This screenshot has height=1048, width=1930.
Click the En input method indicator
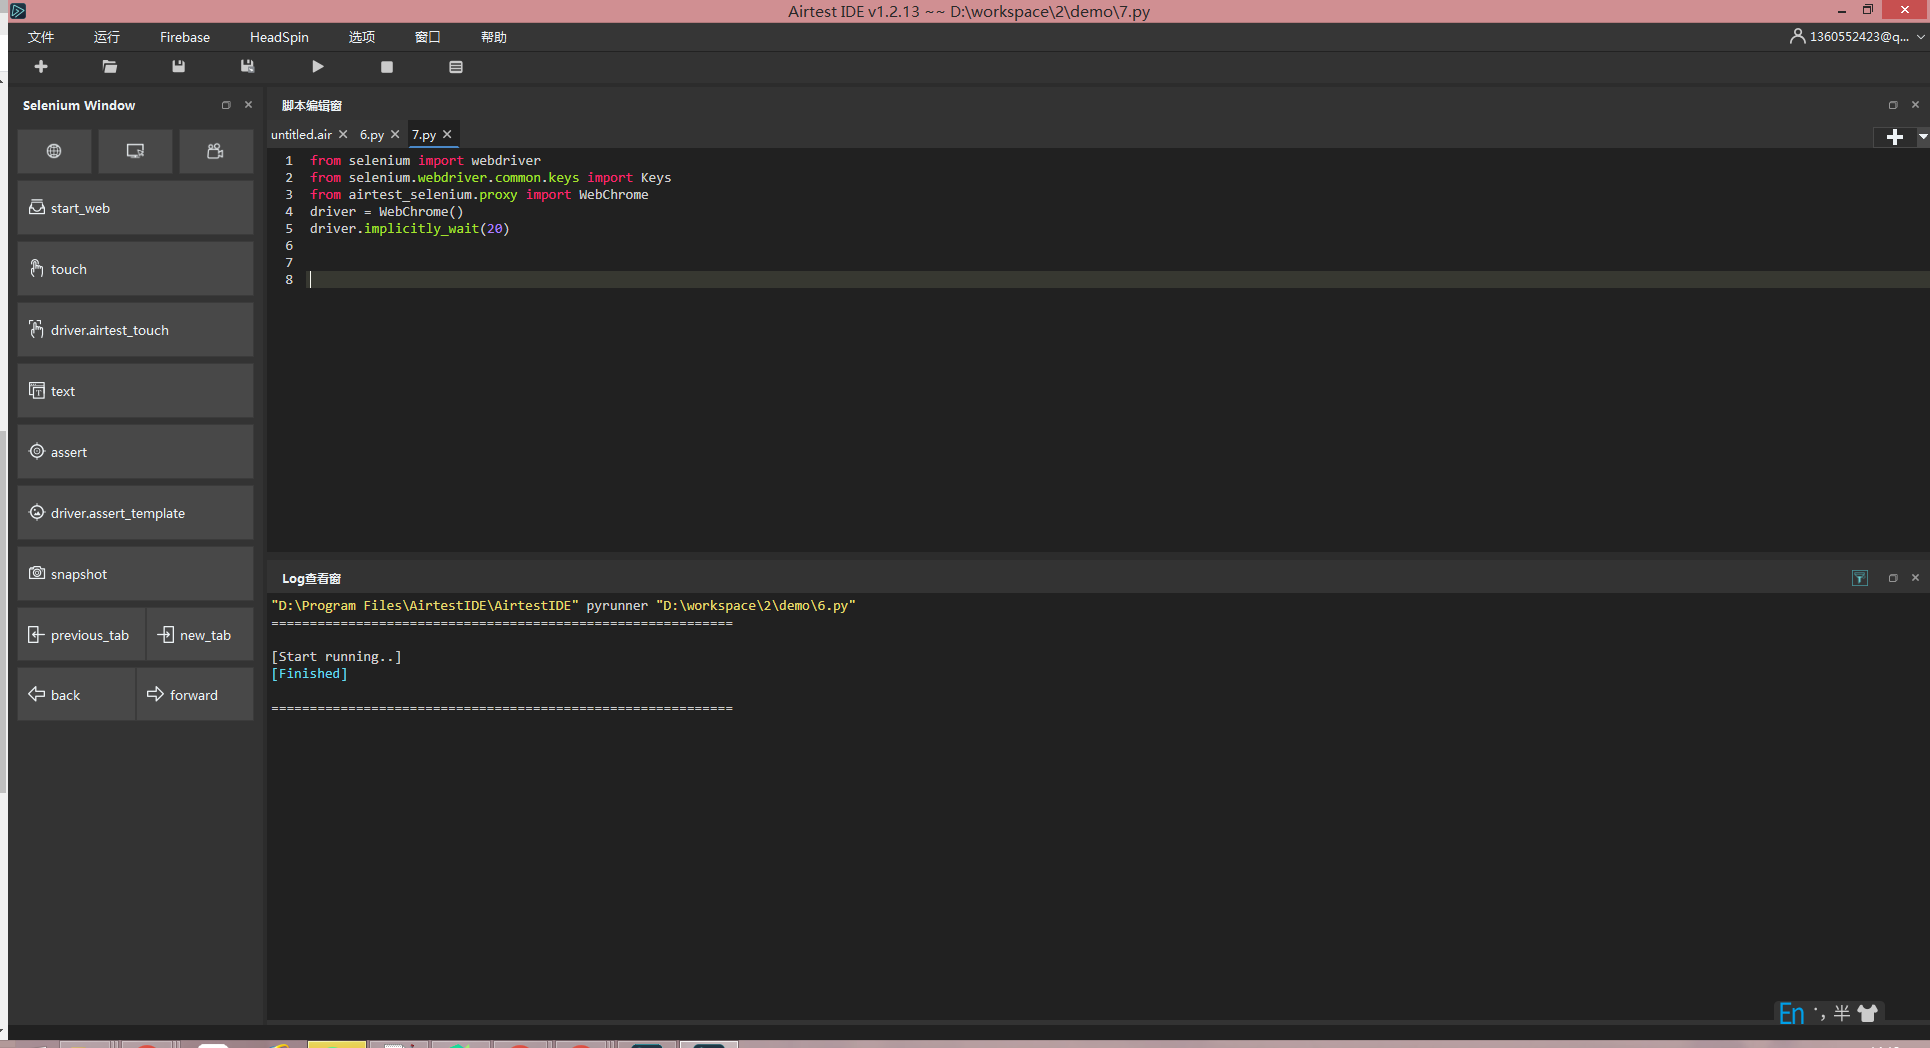coord(1791,1013)
